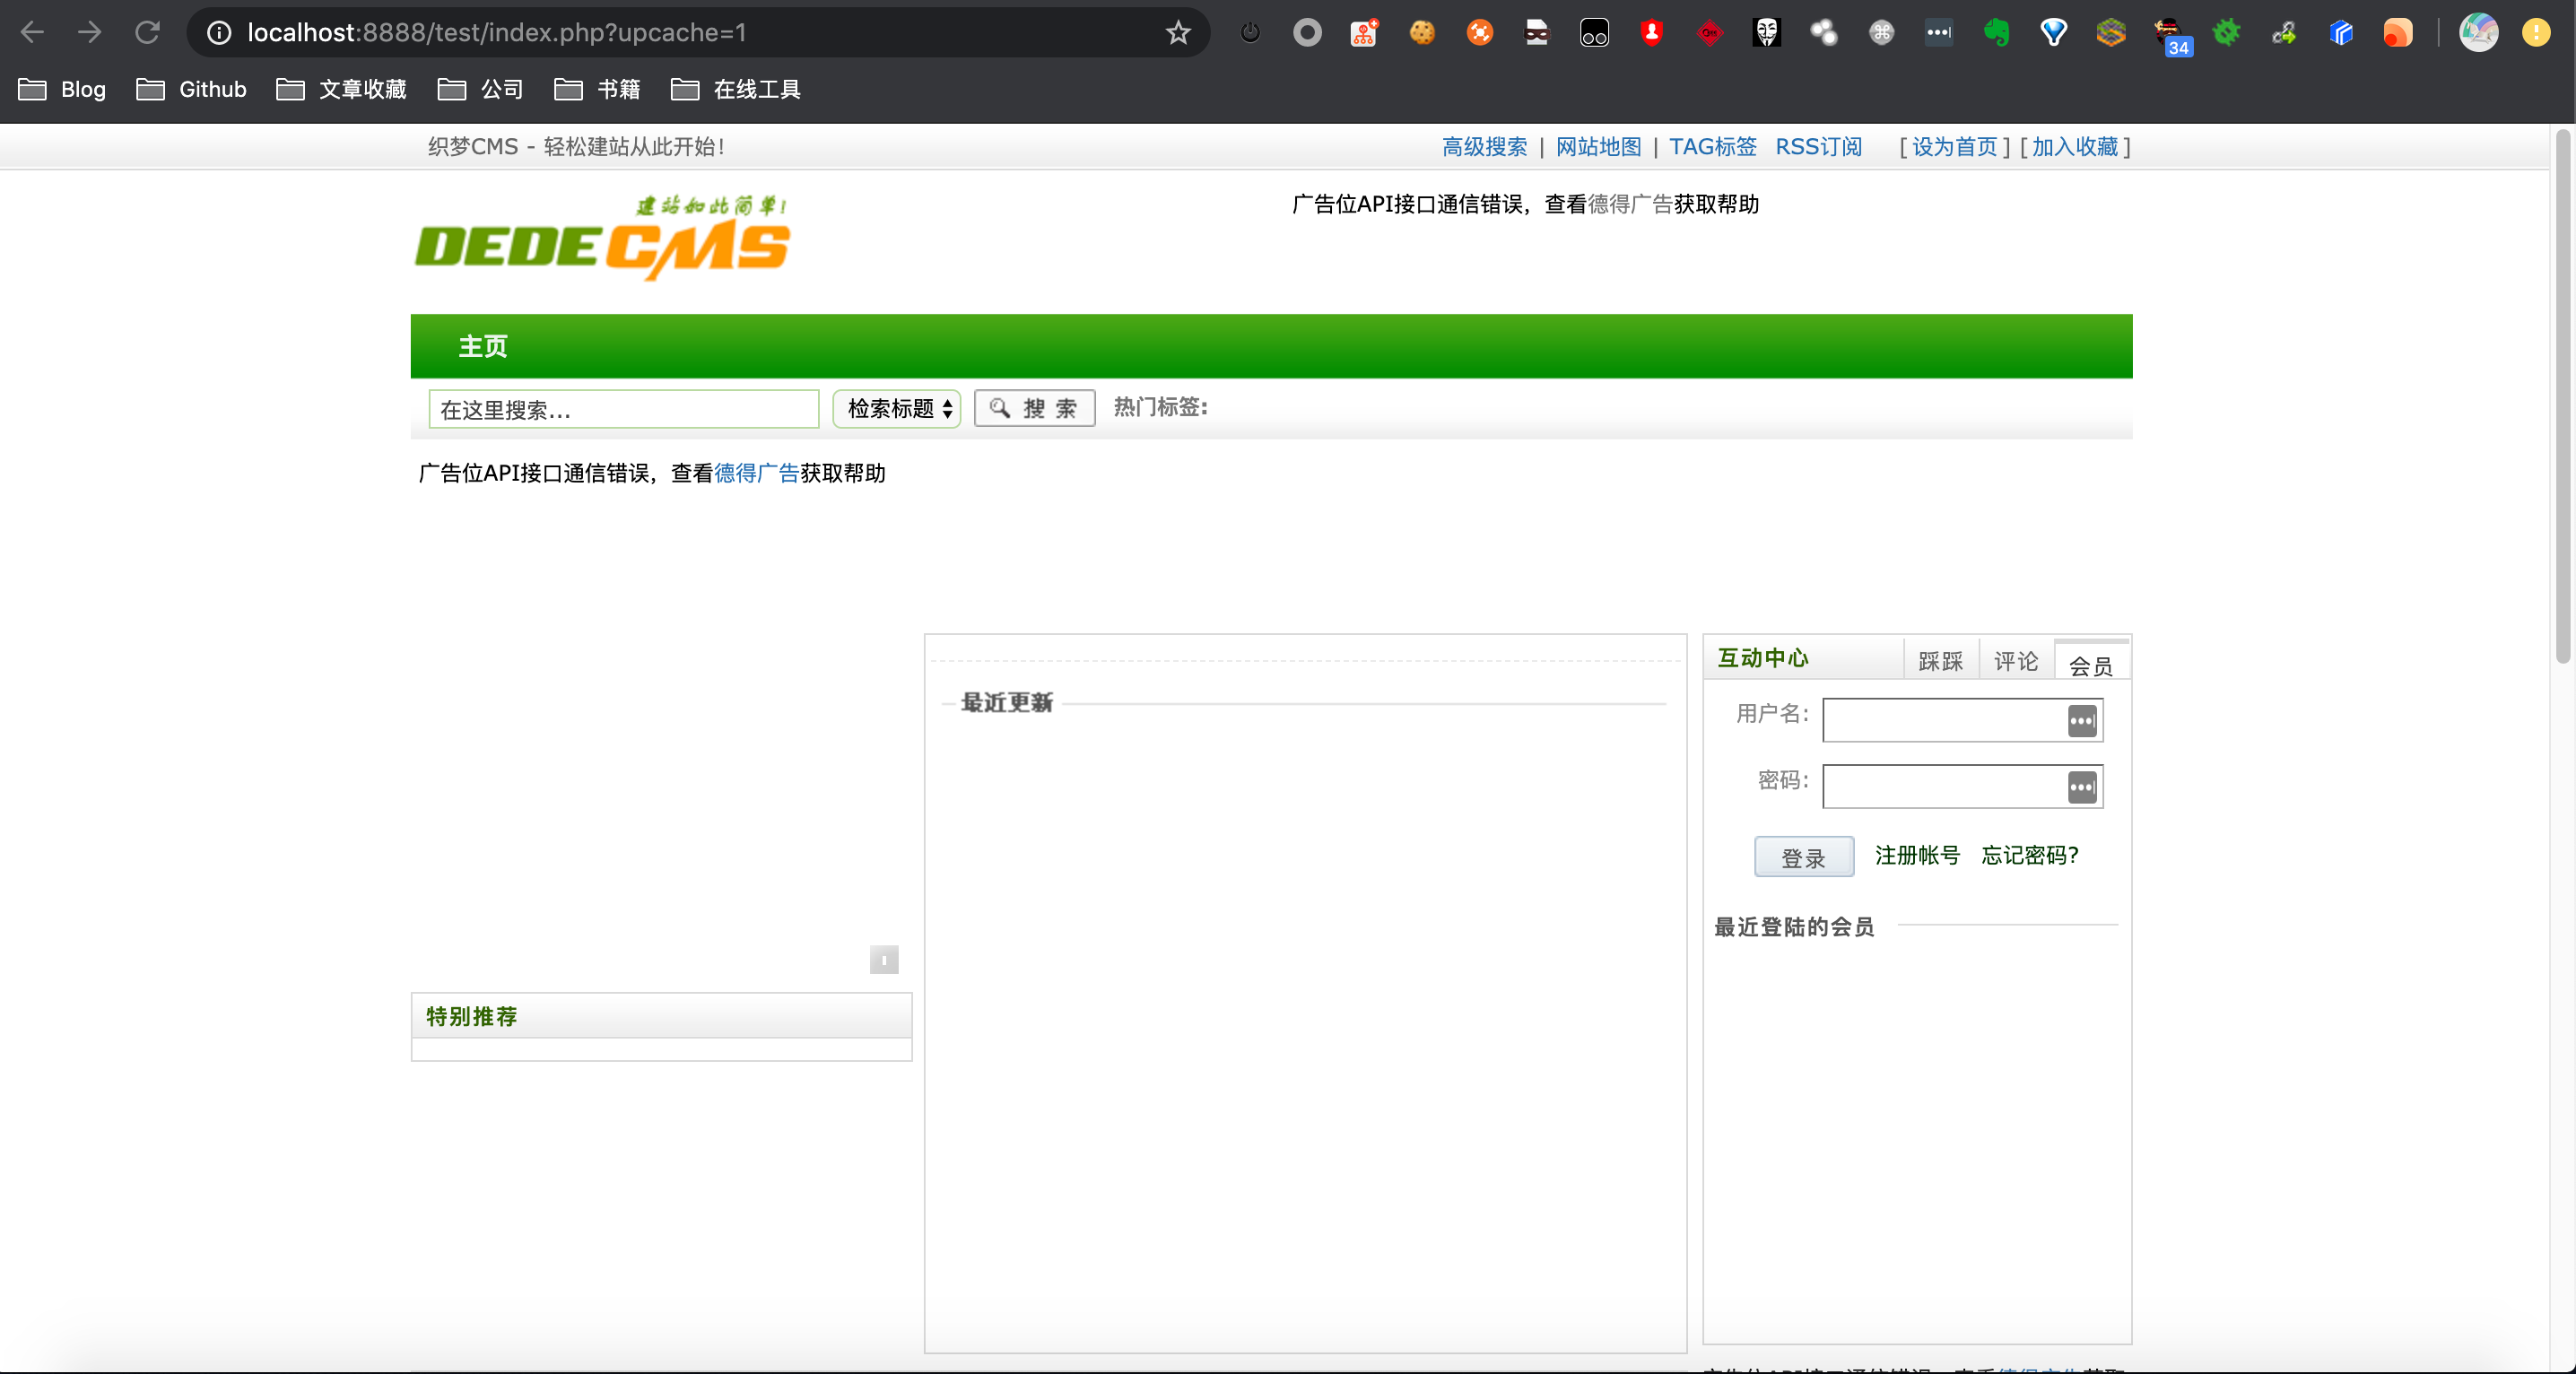Image resolution: width=2576 pixels, height=1374 pixels.
Task: Click the browser address bar URL
Action: [x=497, y=33]
